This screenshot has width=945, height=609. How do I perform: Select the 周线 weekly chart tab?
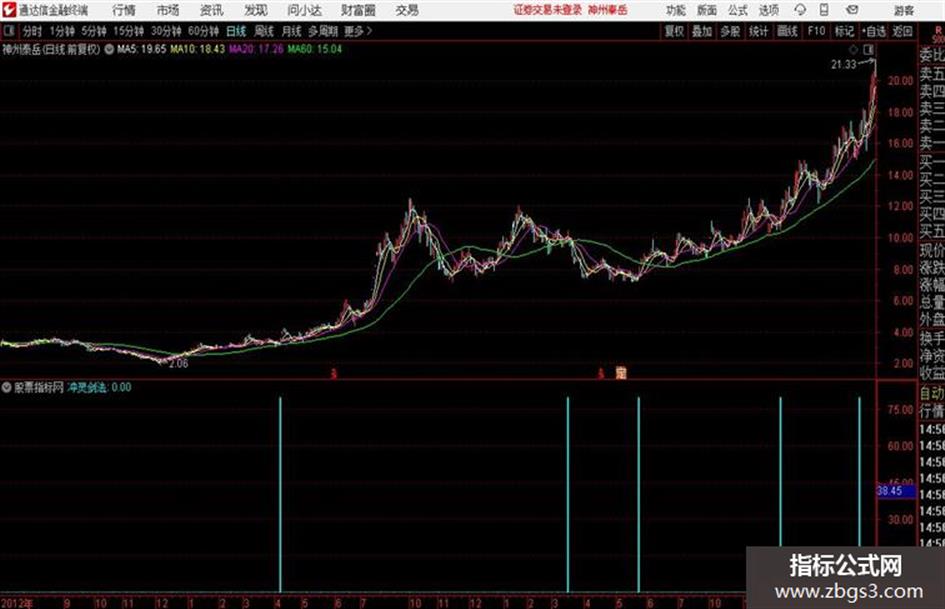264,31
